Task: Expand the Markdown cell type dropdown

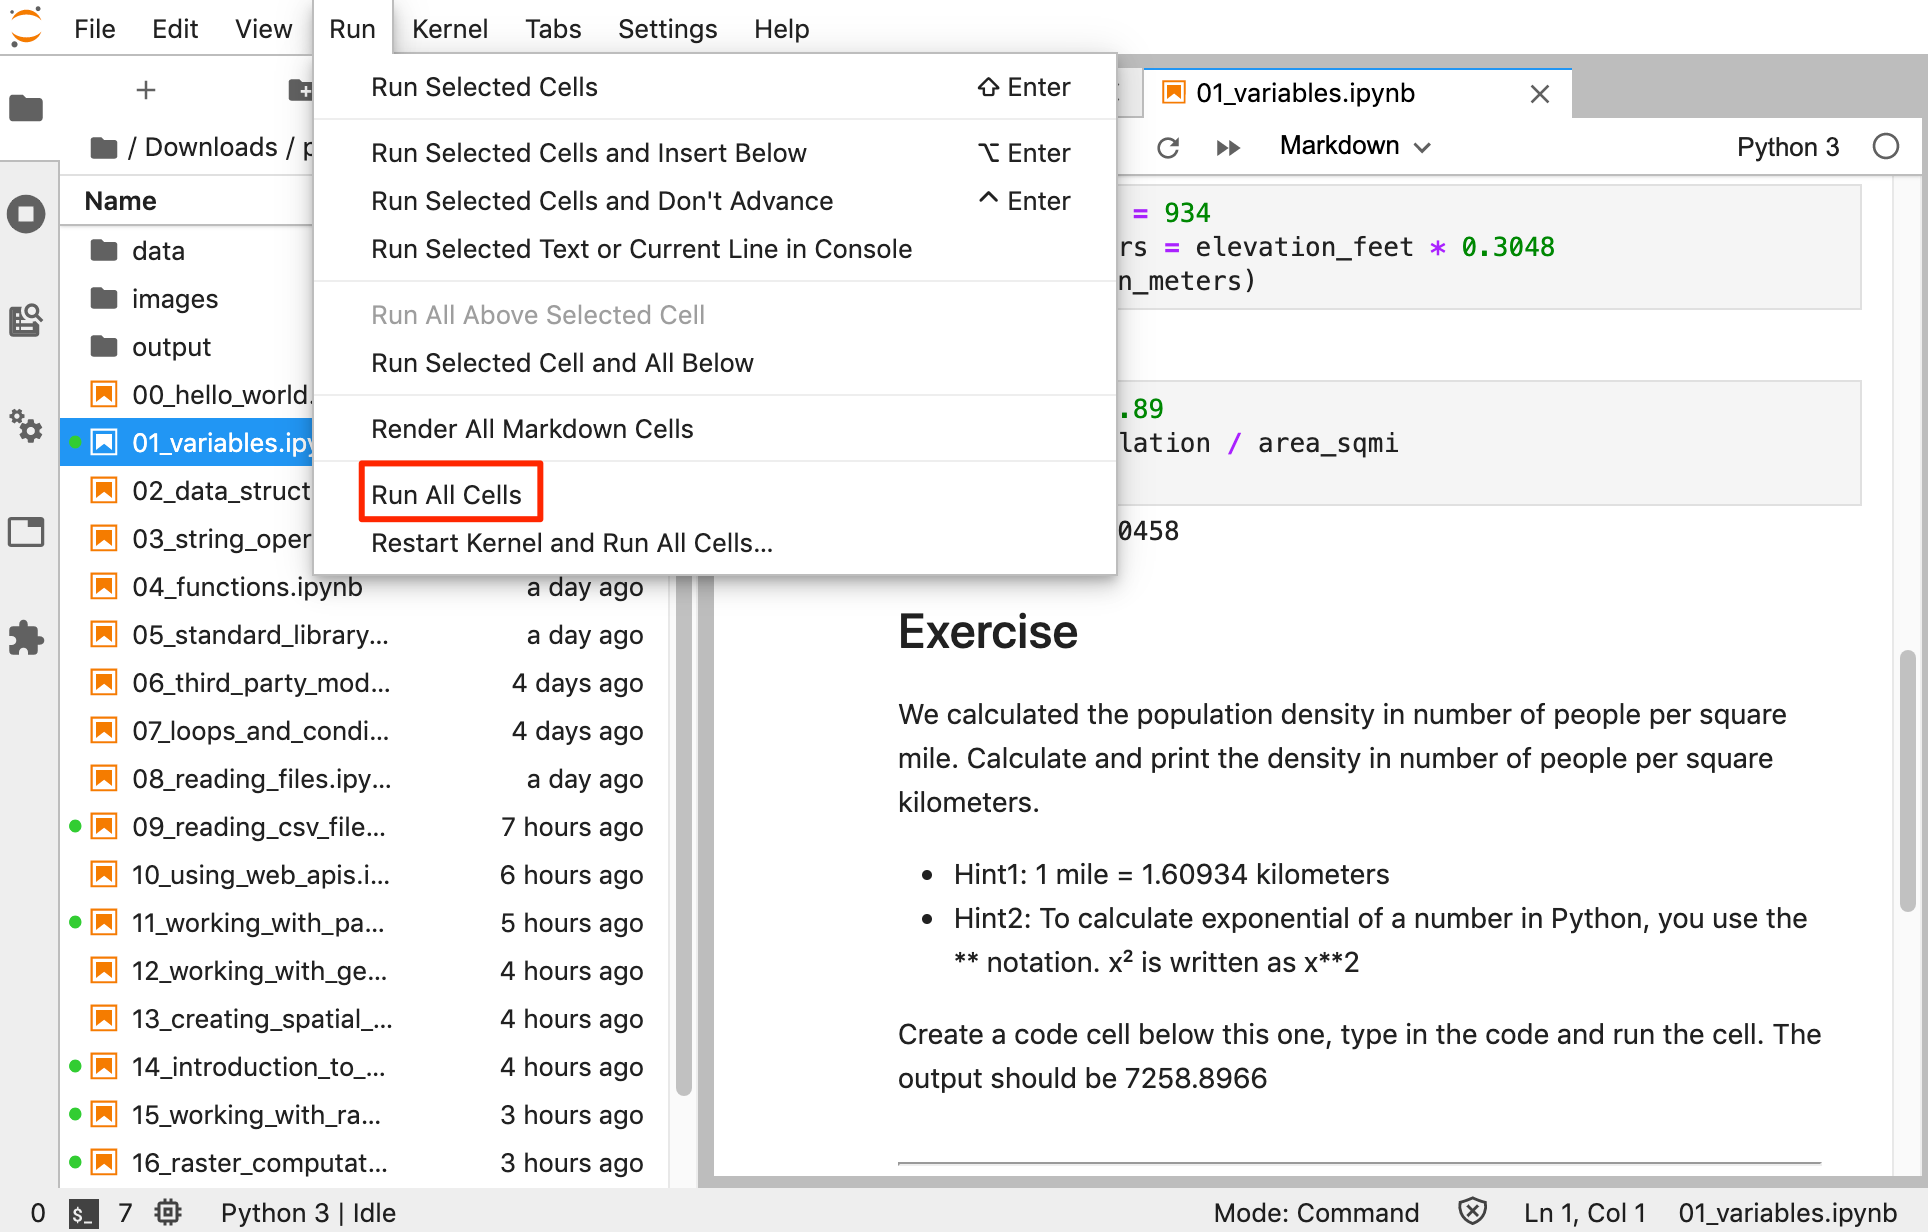Action: point(1355,147)
